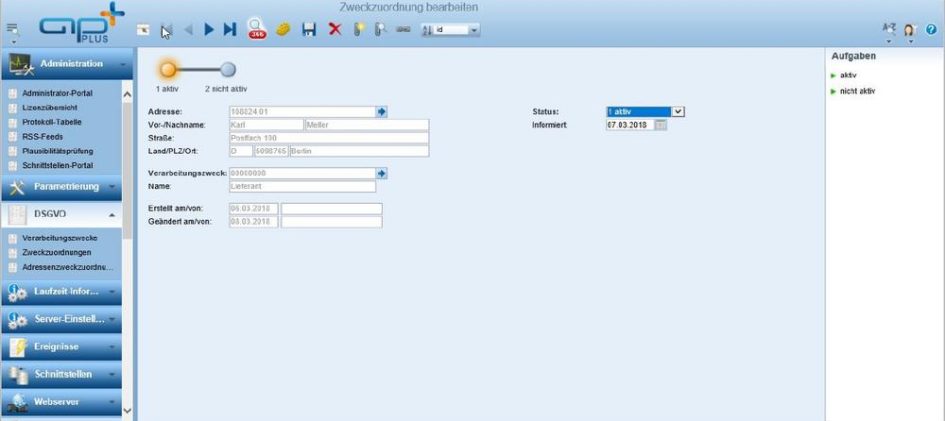The width and height of the screenshot is (945, 421).
Task: Open the search magnifier icon in toolbar
Action: coord(257,29)
